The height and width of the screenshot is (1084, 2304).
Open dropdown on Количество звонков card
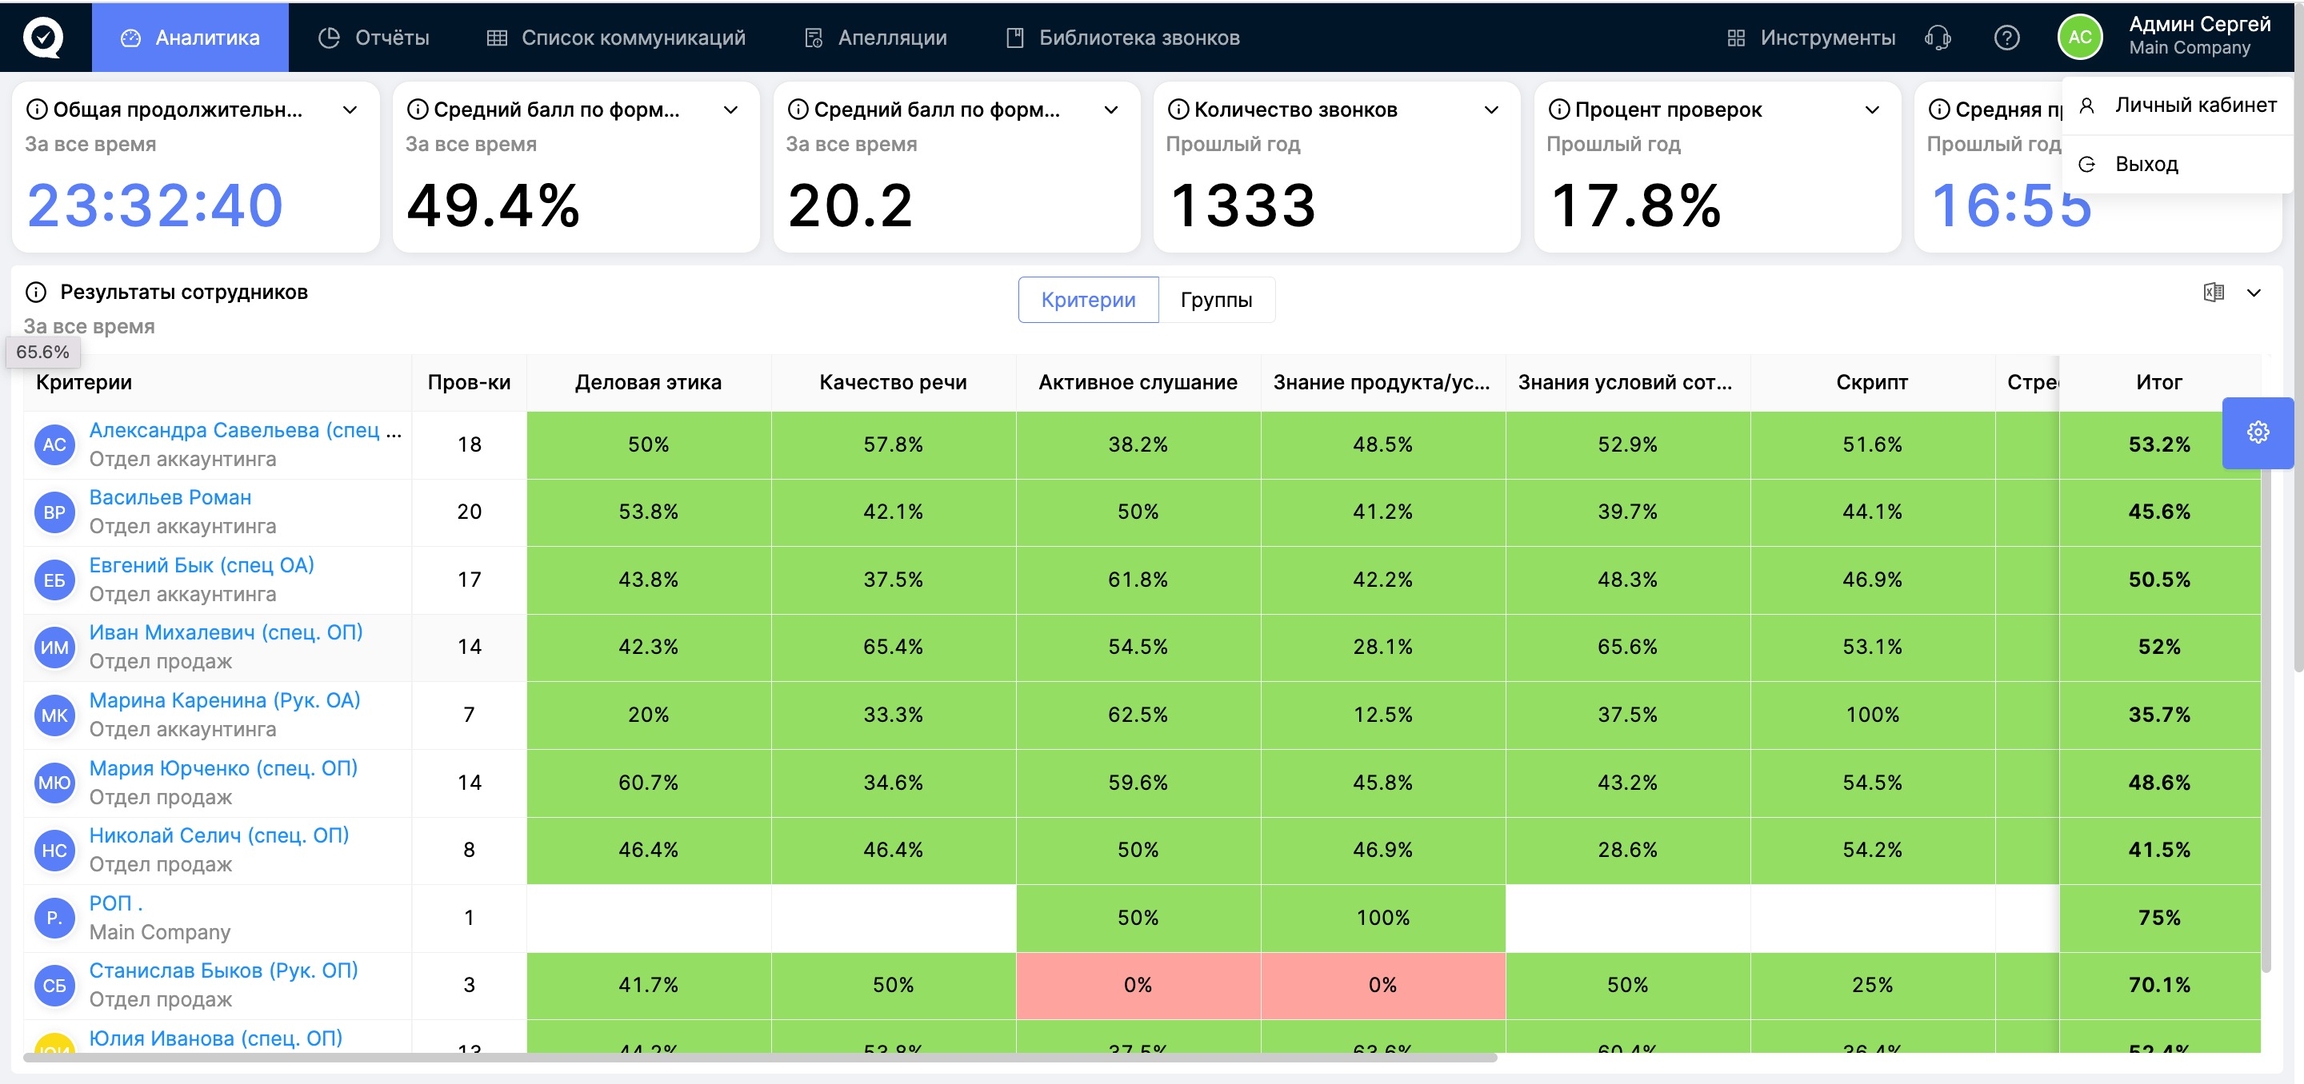click(x=1491, y=110)
